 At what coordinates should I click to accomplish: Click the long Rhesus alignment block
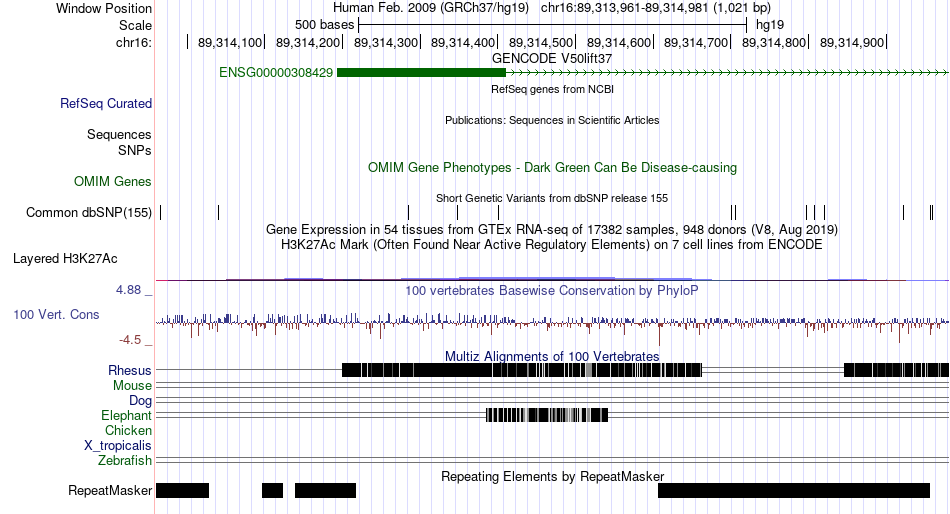pos(522,370)
